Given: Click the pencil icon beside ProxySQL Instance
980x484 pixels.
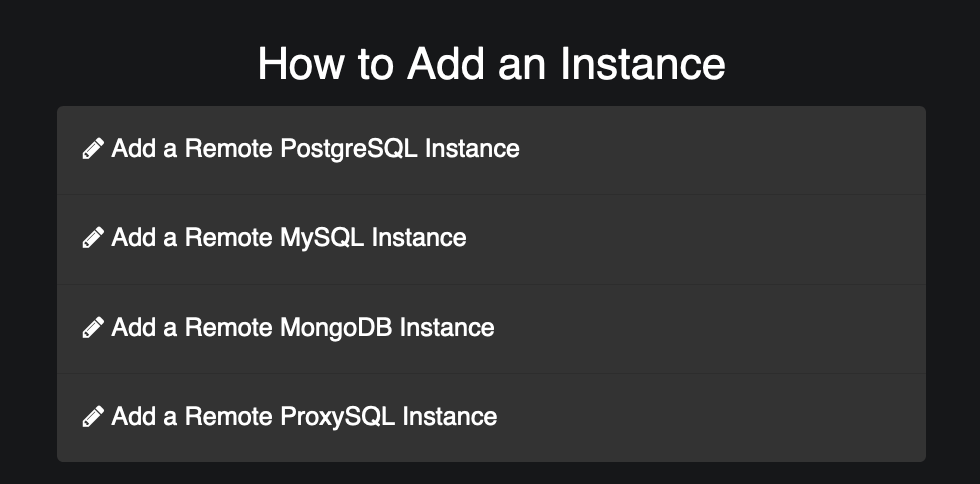Looking at the screenshot, I should (x=93, y=416).
